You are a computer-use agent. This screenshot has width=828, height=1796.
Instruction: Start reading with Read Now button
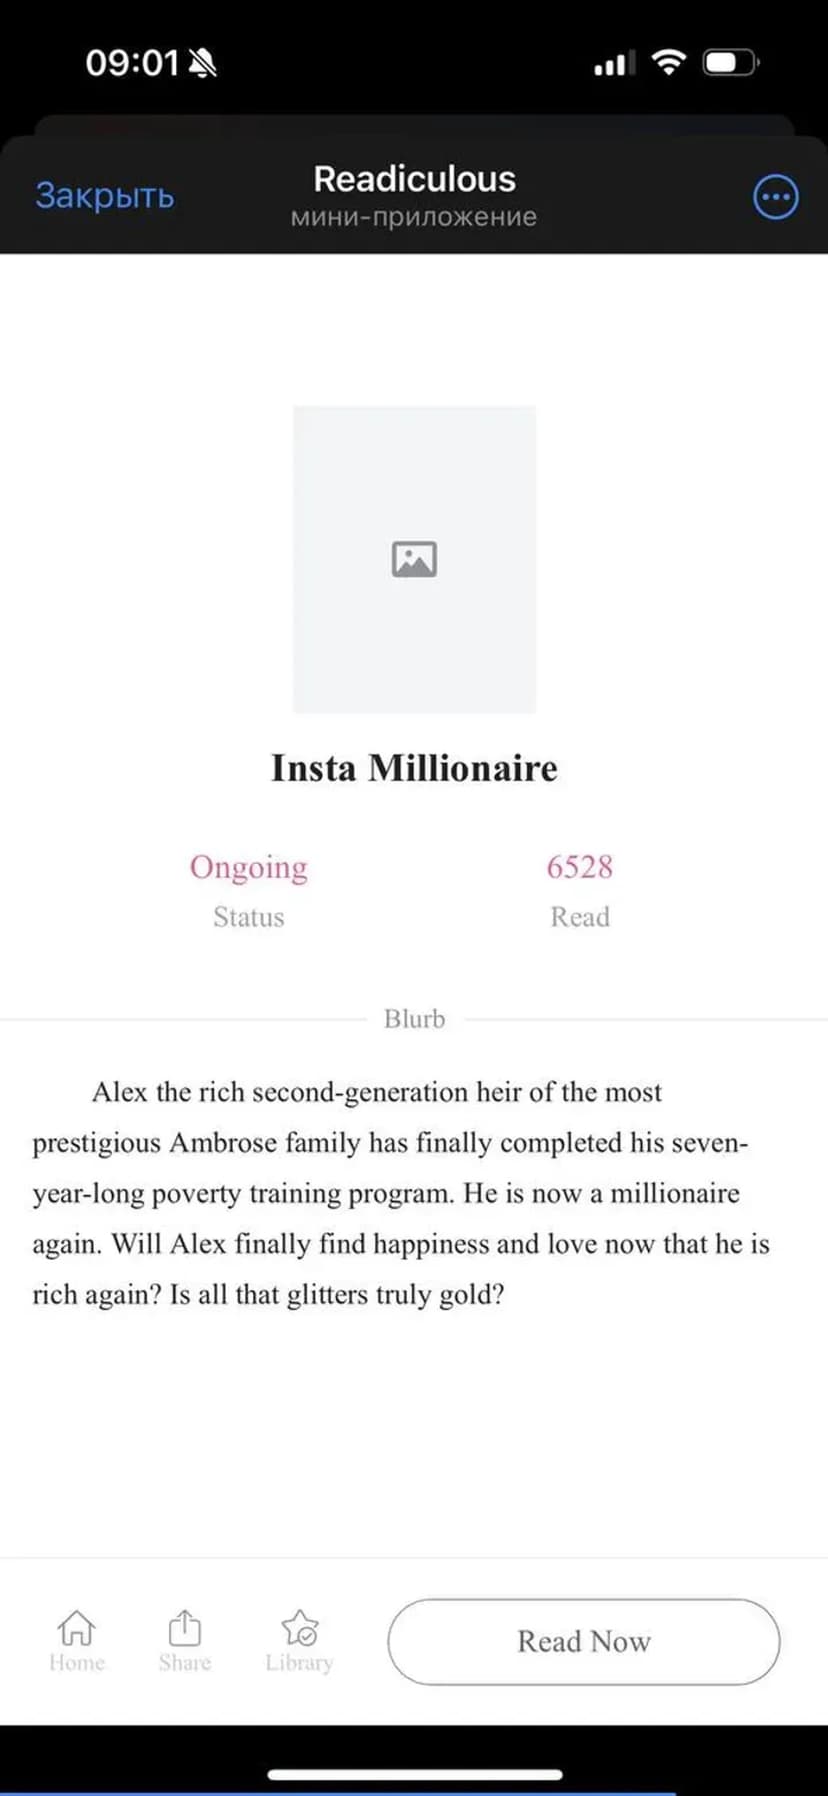click(583, 1641)
